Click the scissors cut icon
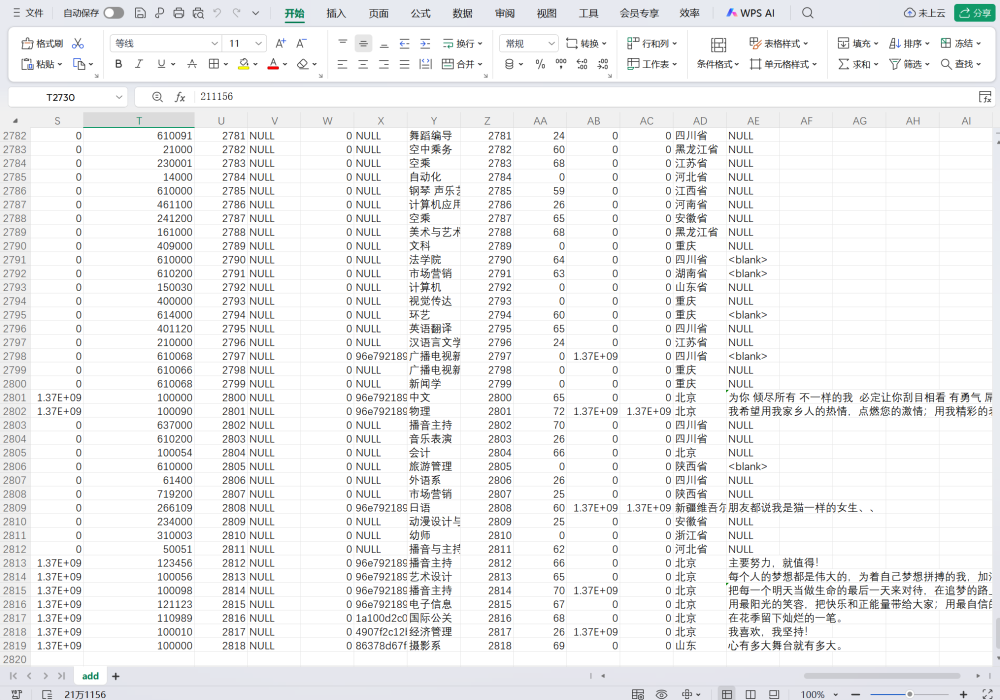Image resolution: width=1000 pixels, height=700 pixels. click(x=78, y=44)
